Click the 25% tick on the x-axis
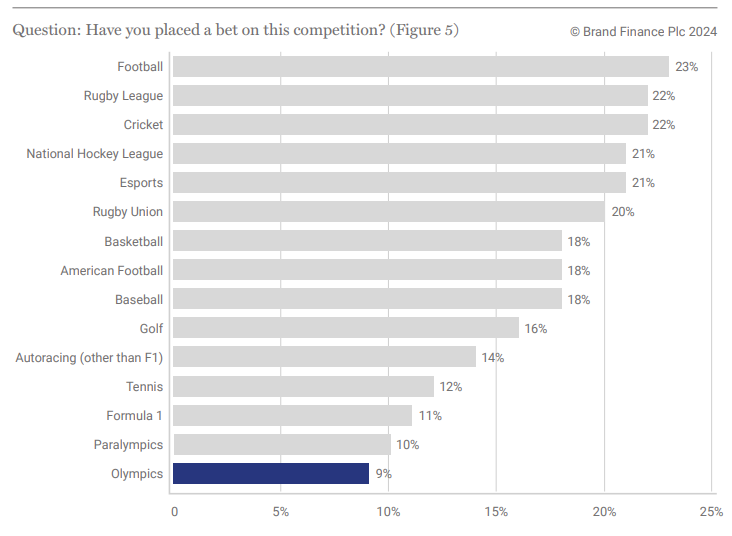Screen dimensions: 732x536 tap(711, 512)
